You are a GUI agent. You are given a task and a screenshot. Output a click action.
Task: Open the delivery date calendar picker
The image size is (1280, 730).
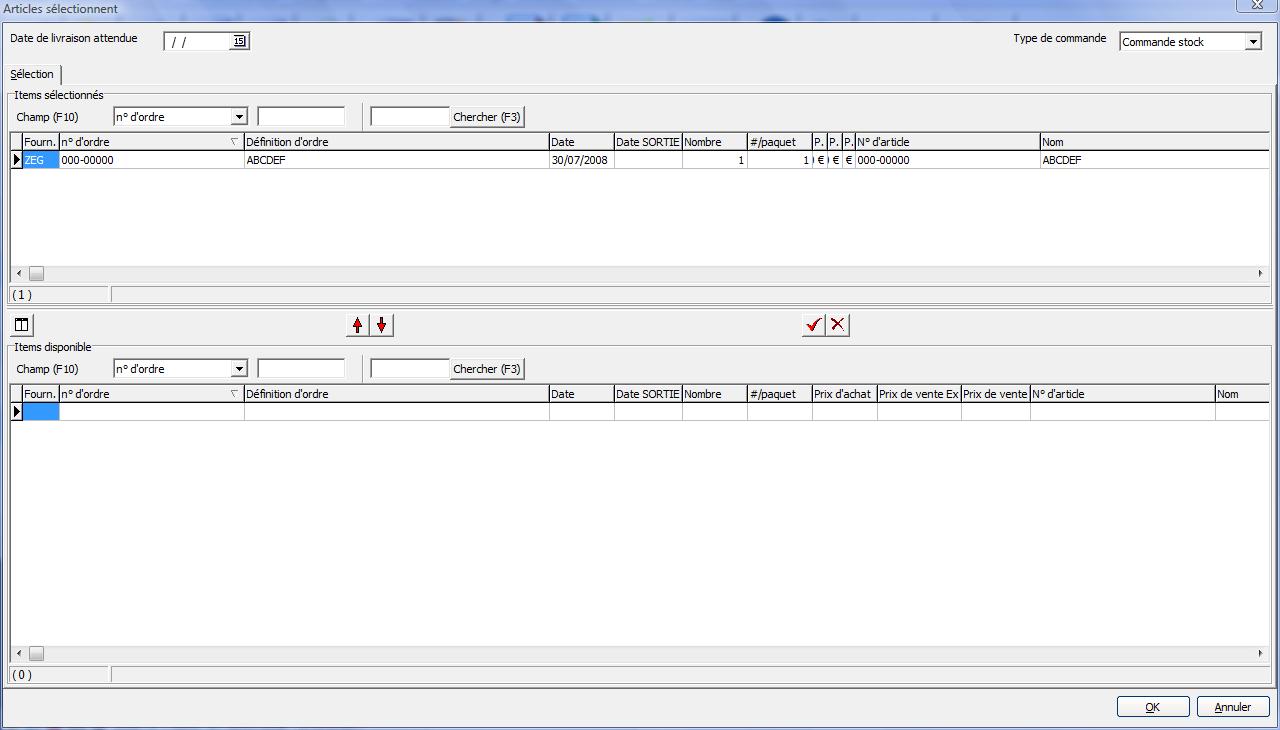click(x=239, y=41)
